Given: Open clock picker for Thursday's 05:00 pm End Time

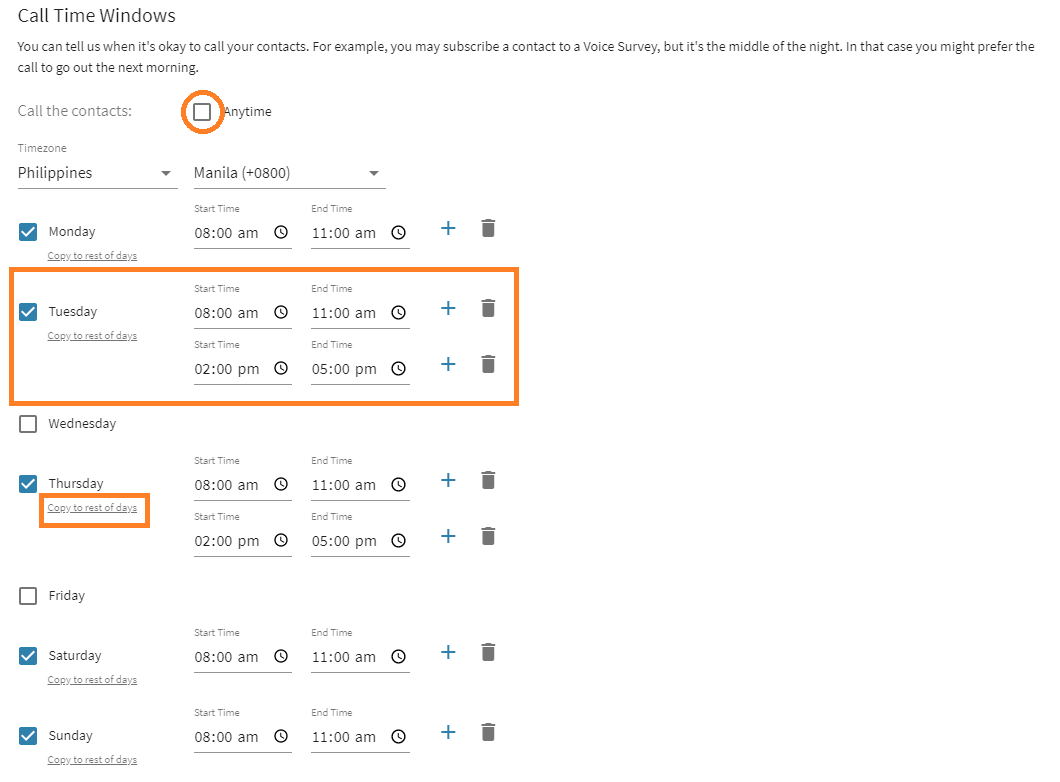Looking at the screenshot, I should (x=398, y=541).
